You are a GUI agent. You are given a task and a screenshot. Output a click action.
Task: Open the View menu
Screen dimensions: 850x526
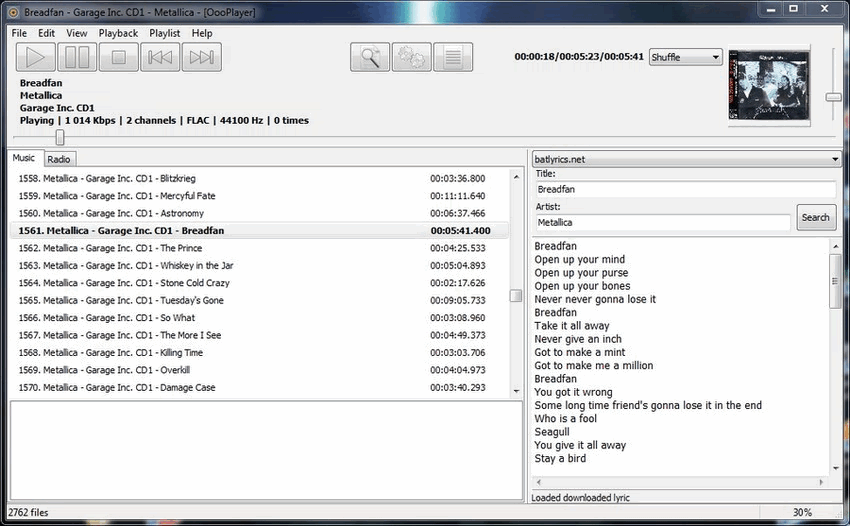coord(76,33)
